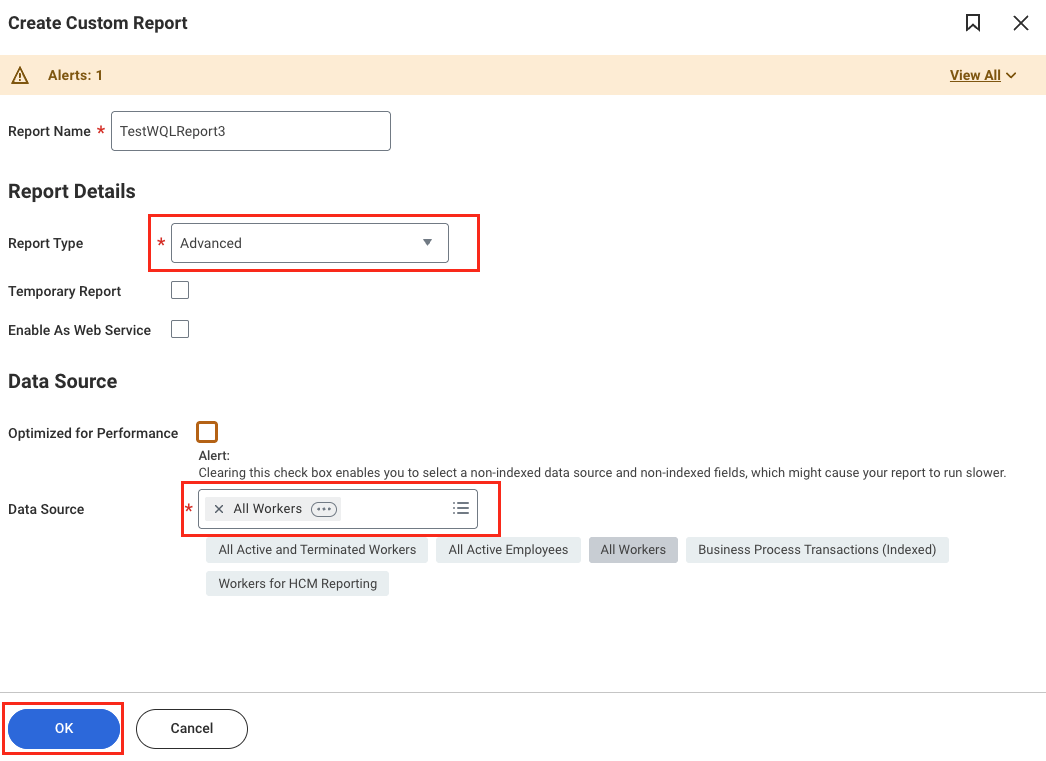Click the bookmark icon in the header
Viewport: 1046px width, 761px height.
click(x=972, y=22)
